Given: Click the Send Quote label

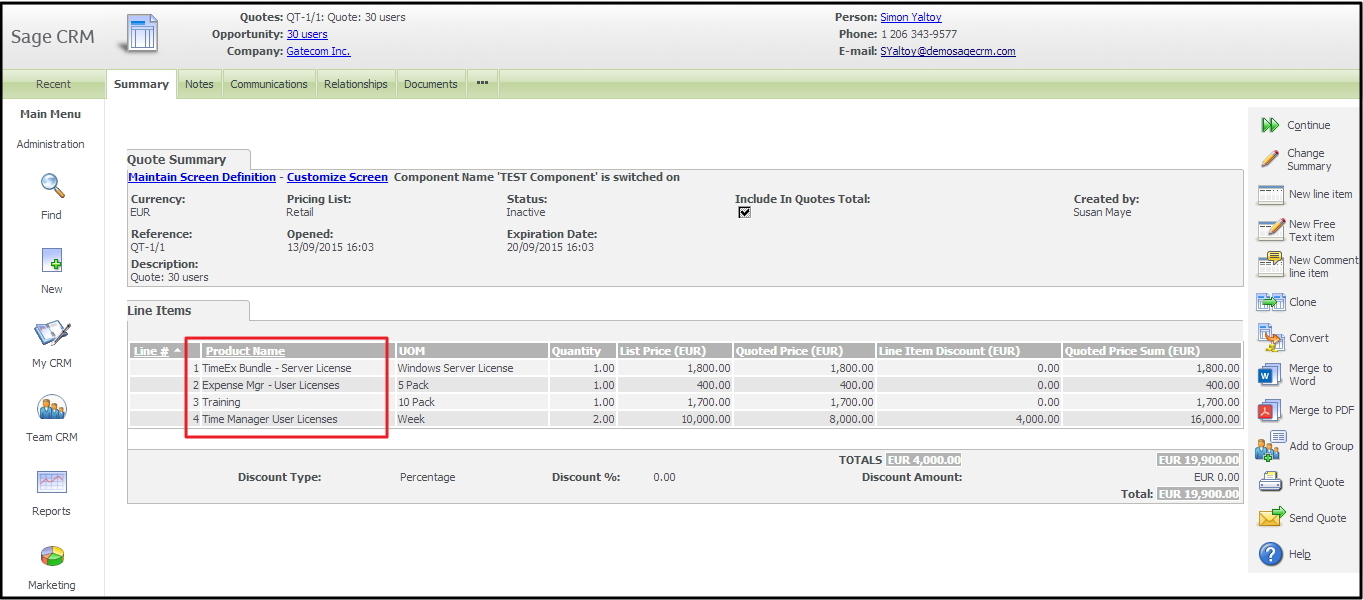Looking at the screenshot, I should (1318, 518).
